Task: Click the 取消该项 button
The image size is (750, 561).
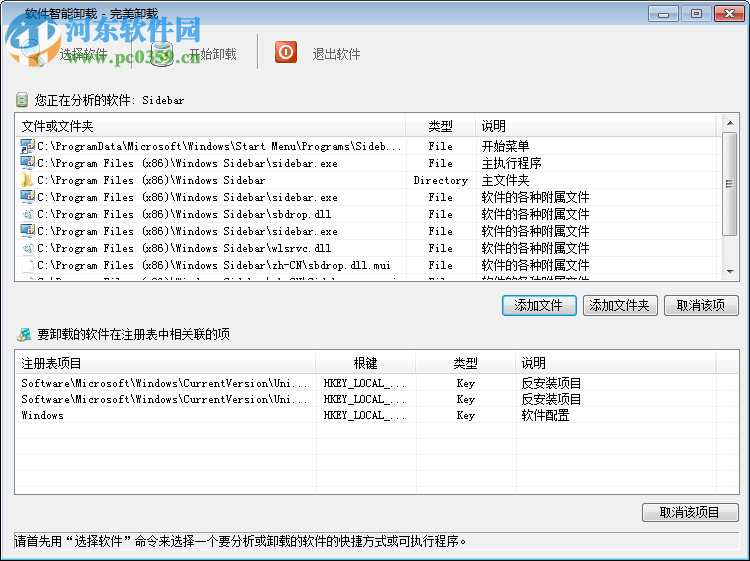Action: coord(701,305)
